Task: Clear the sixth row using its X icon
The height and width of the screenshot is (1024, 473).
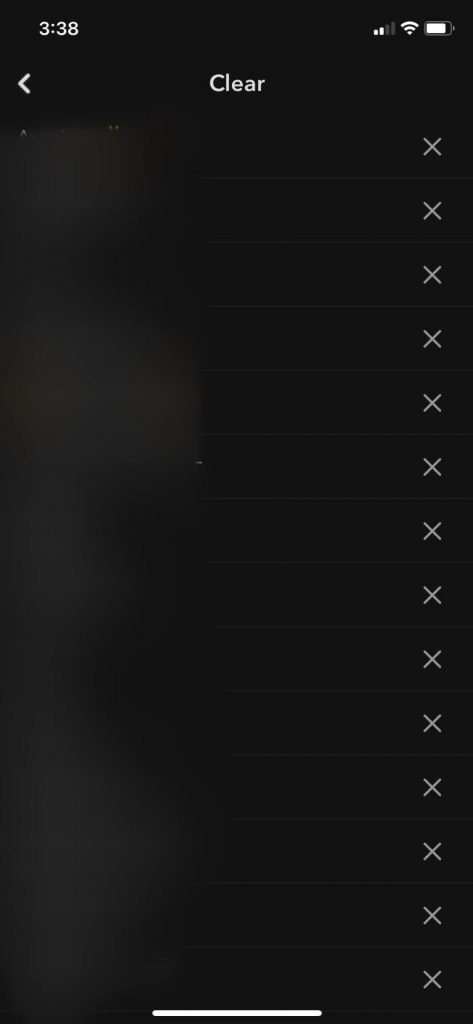Action: click(x=432, y=467)
